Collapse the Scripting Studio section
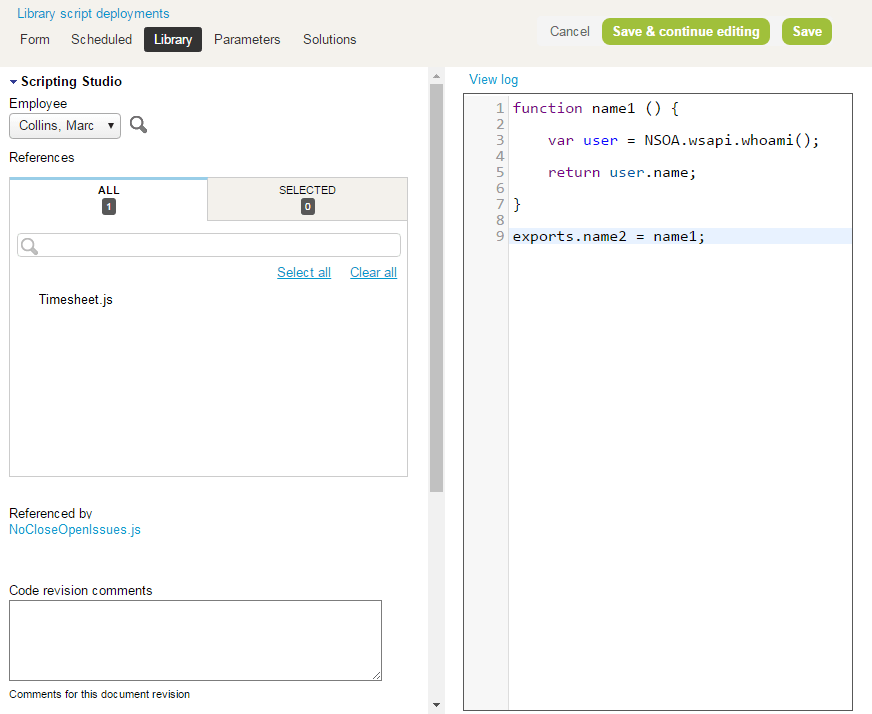The image size is (872, 714). 13,82
